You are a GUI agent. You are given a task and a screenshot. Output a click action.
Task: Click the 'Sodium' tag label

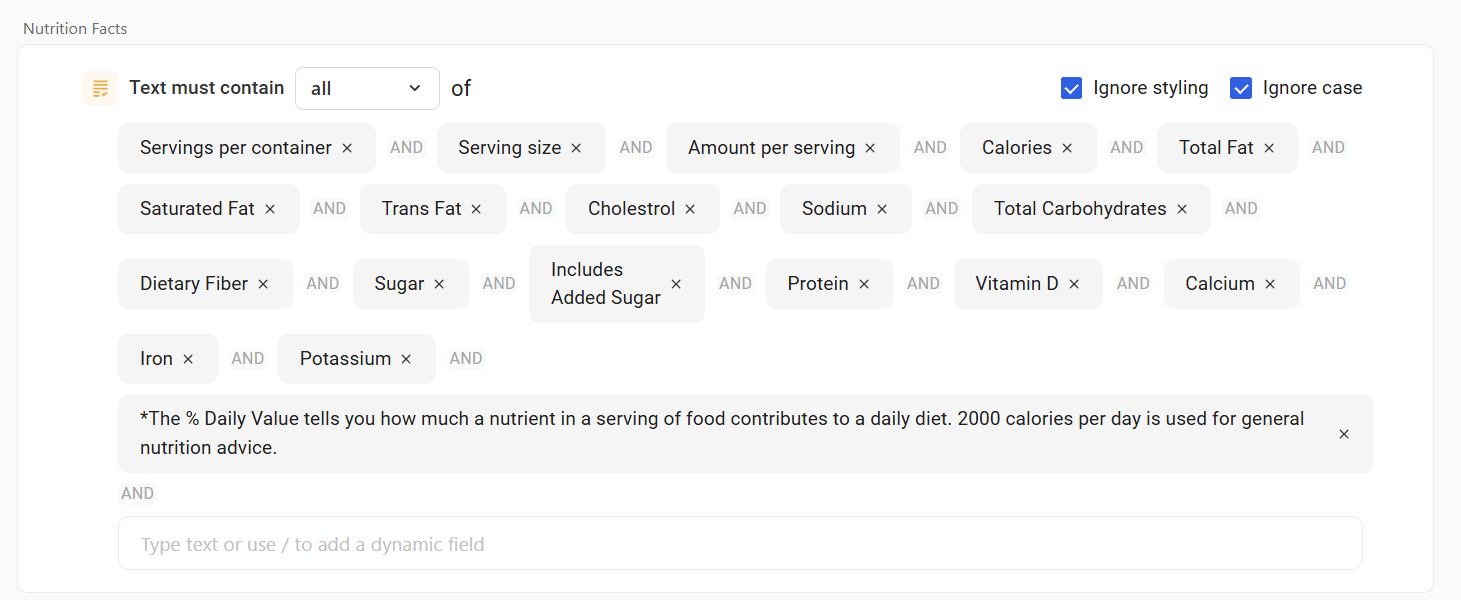click(x=833, y=209)
